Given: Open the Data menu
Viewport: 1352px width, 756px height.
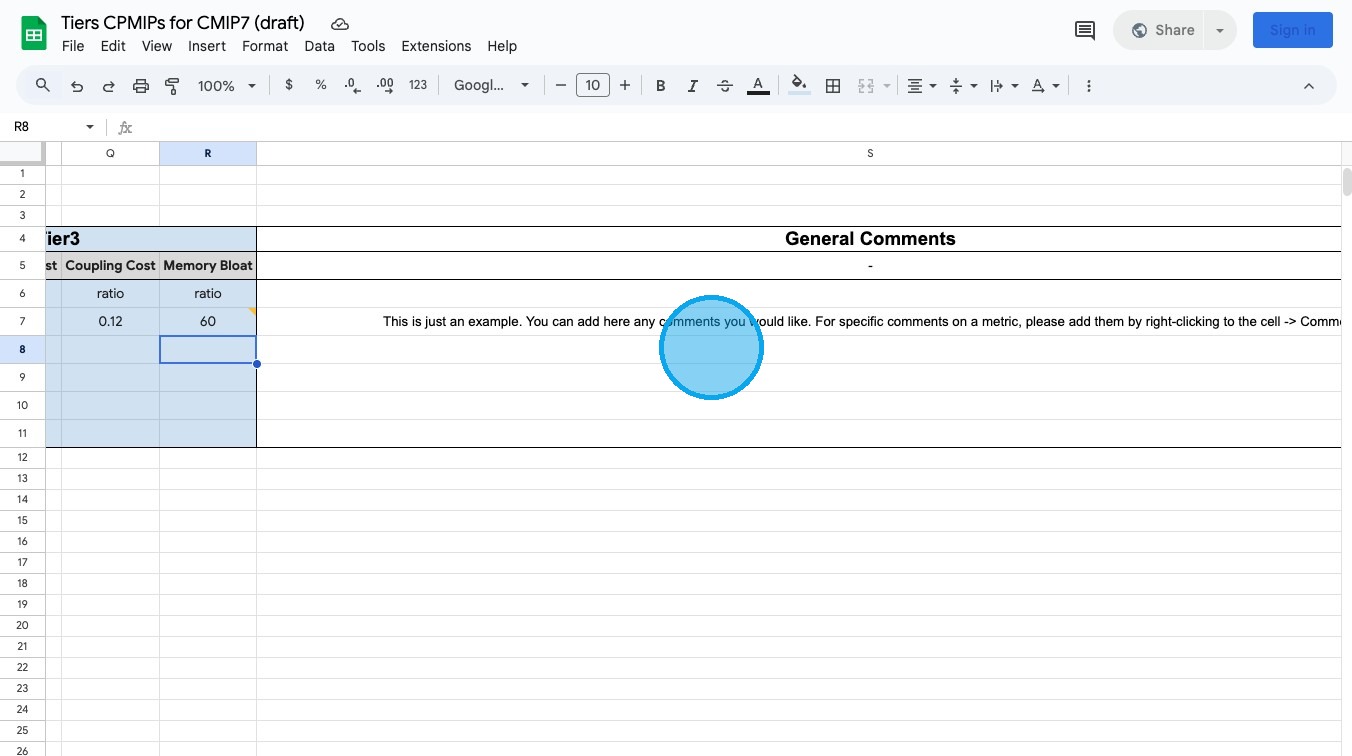Looking at the screenshot, I should pos(319,46).
